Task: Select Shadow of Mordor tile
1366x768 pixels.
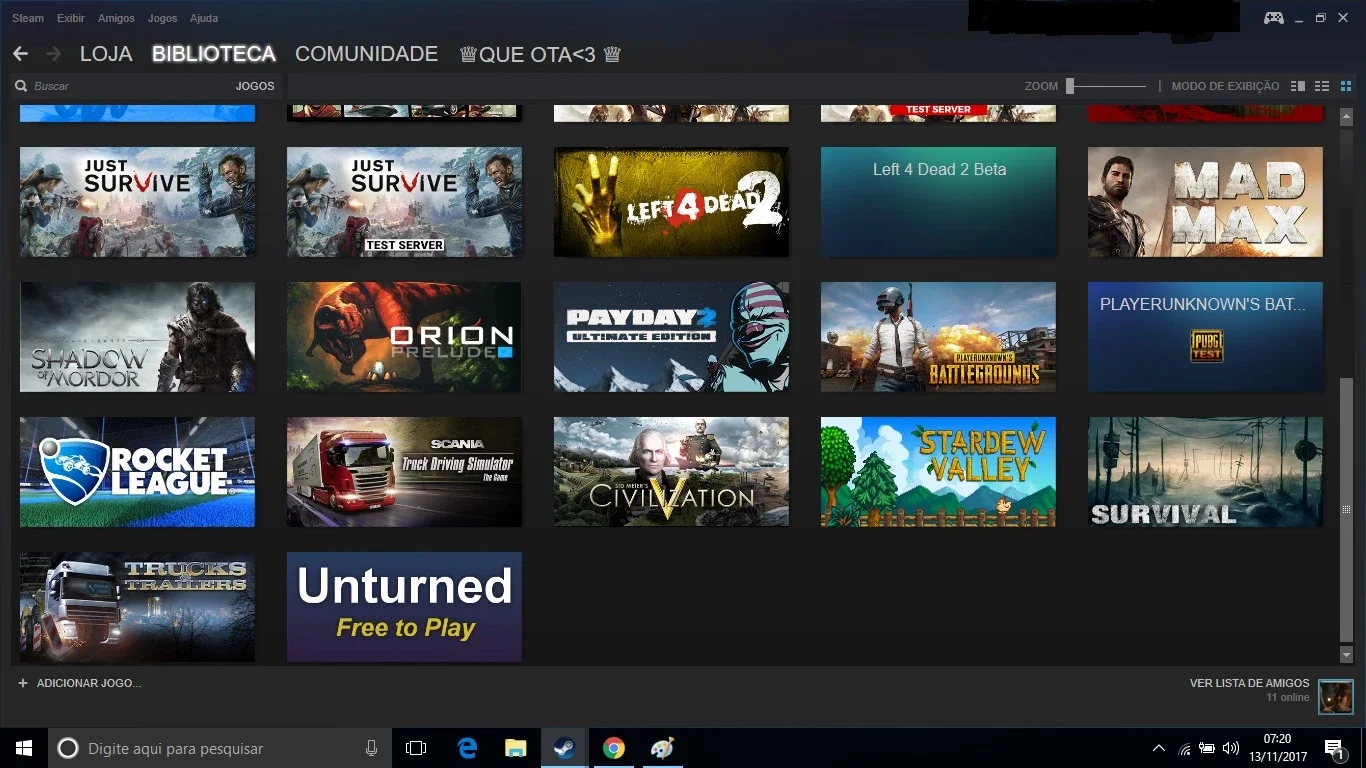Action: 137,337
